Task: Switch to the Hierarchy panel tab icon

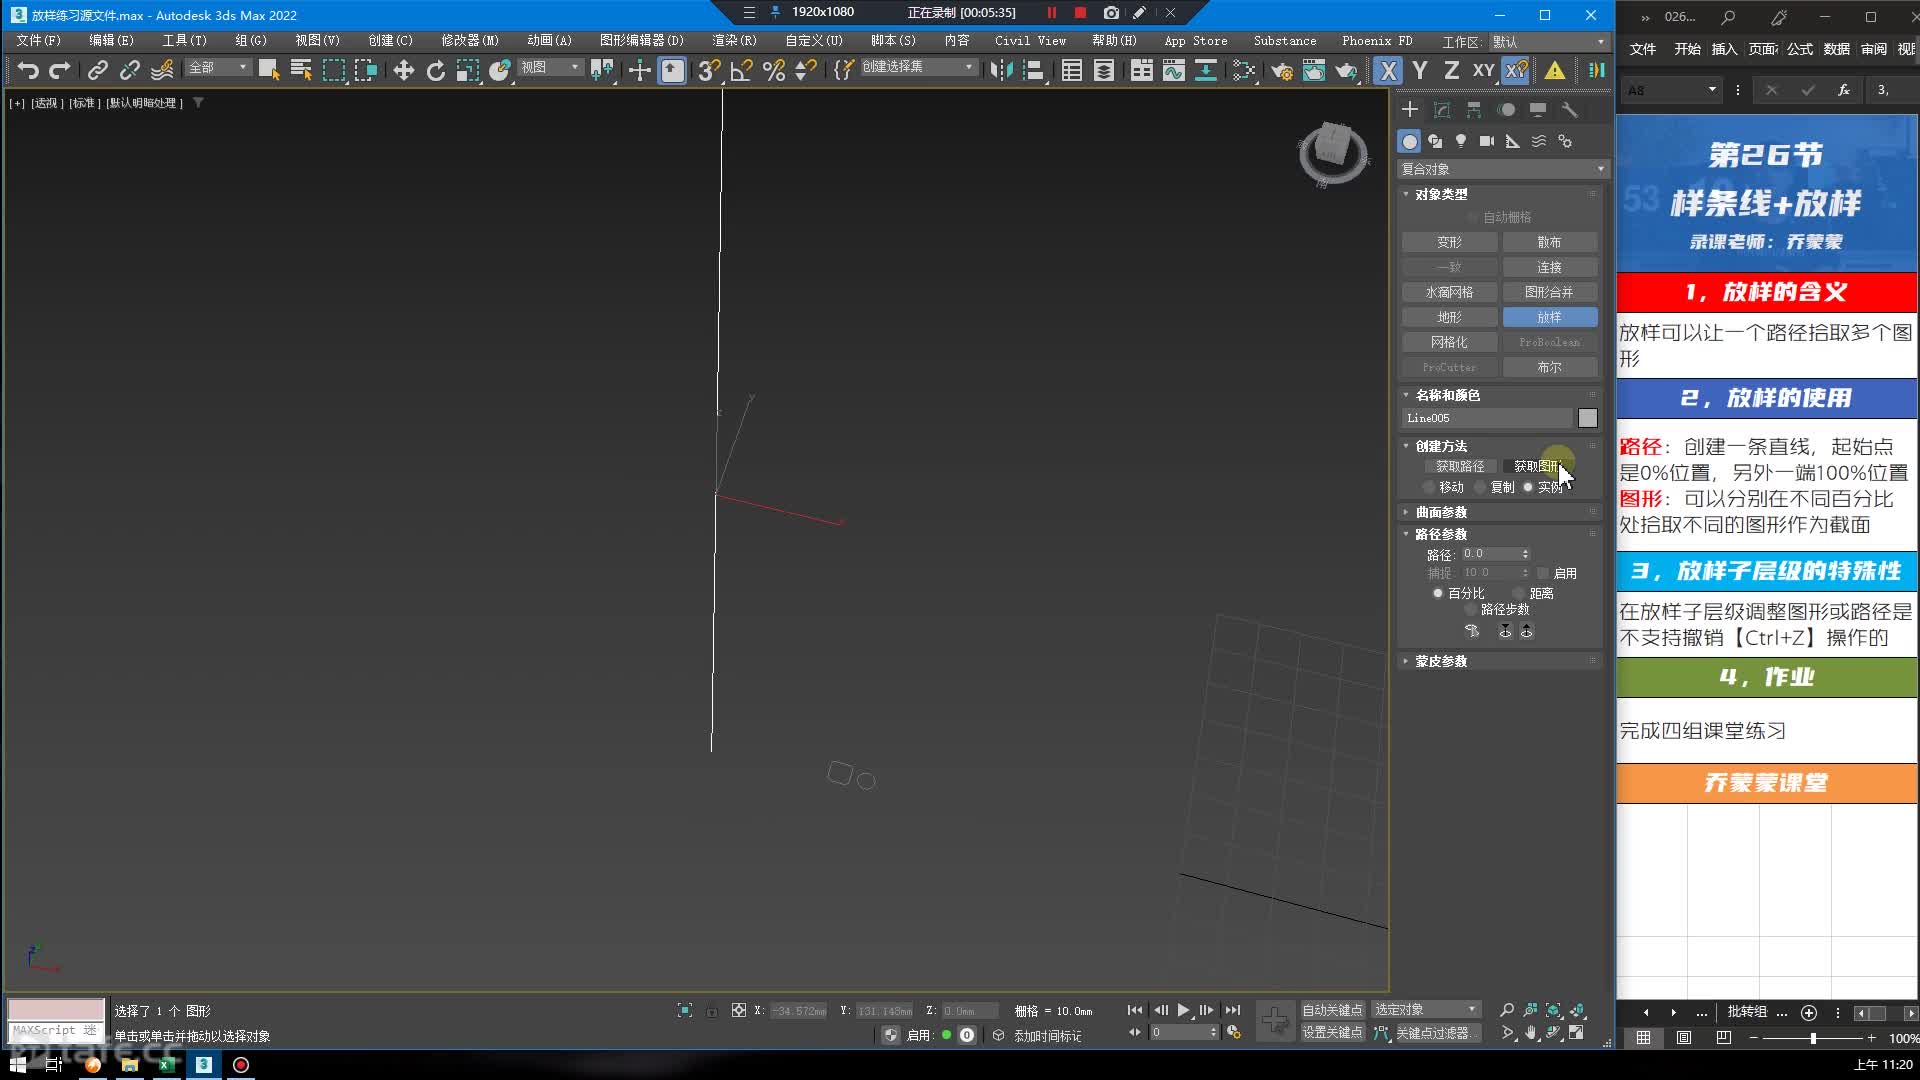Action: coord(1473,109)
